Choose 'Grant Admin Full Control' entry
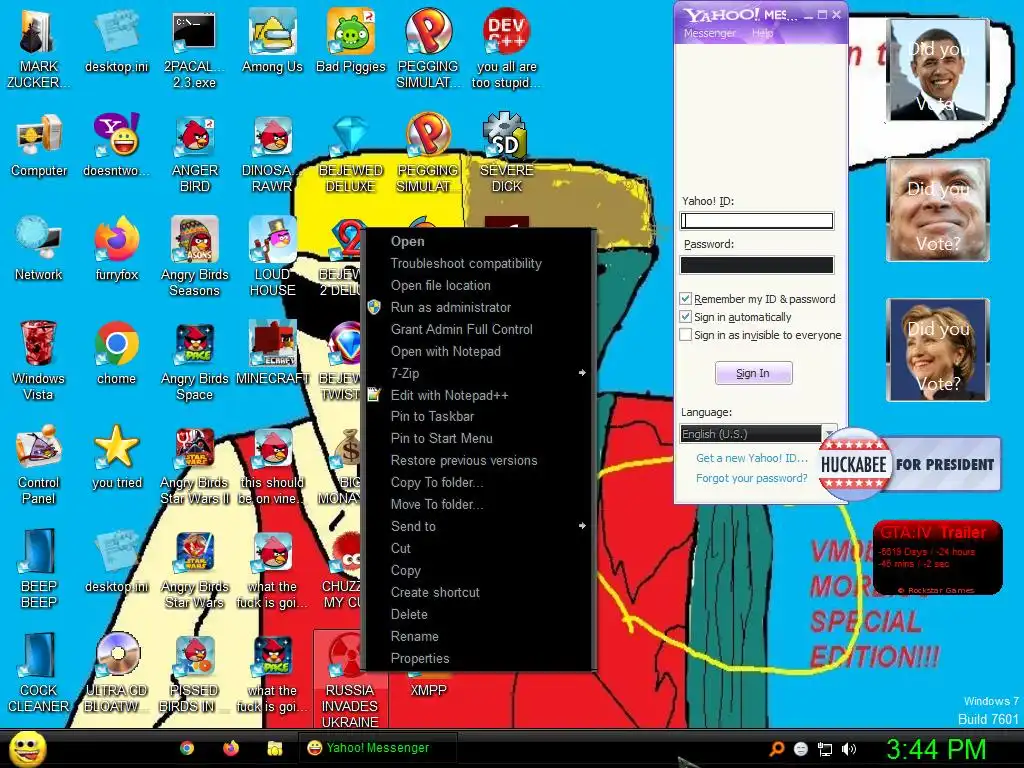This screenshot has width=1024, height=768. click(479, 329)
